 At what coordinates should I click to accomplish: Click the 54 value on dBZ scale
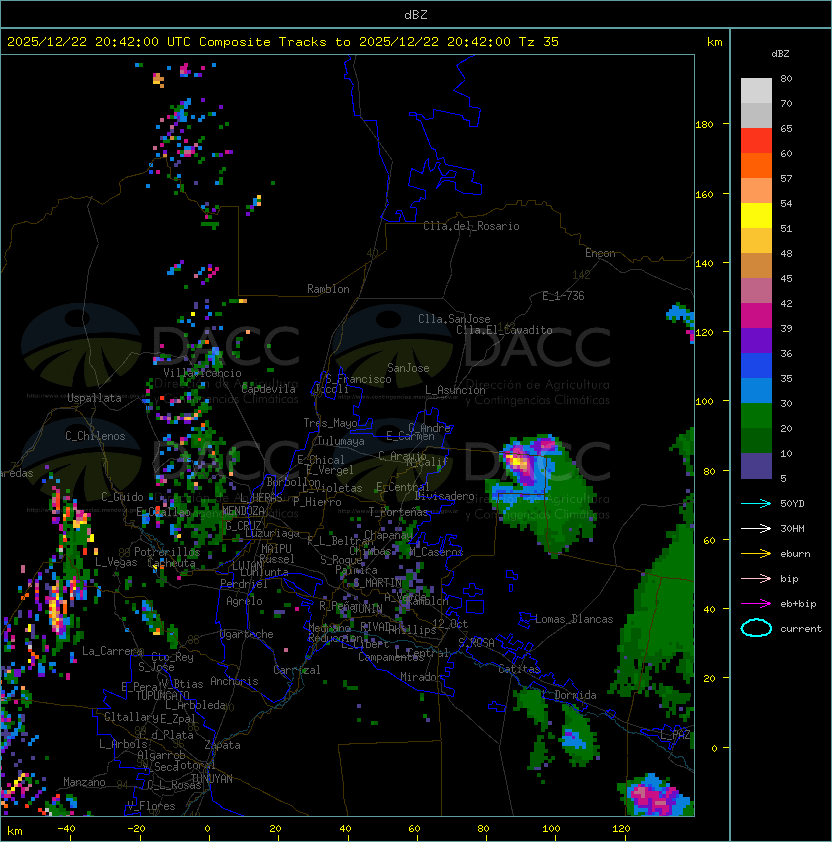click(x=786, y=203)
